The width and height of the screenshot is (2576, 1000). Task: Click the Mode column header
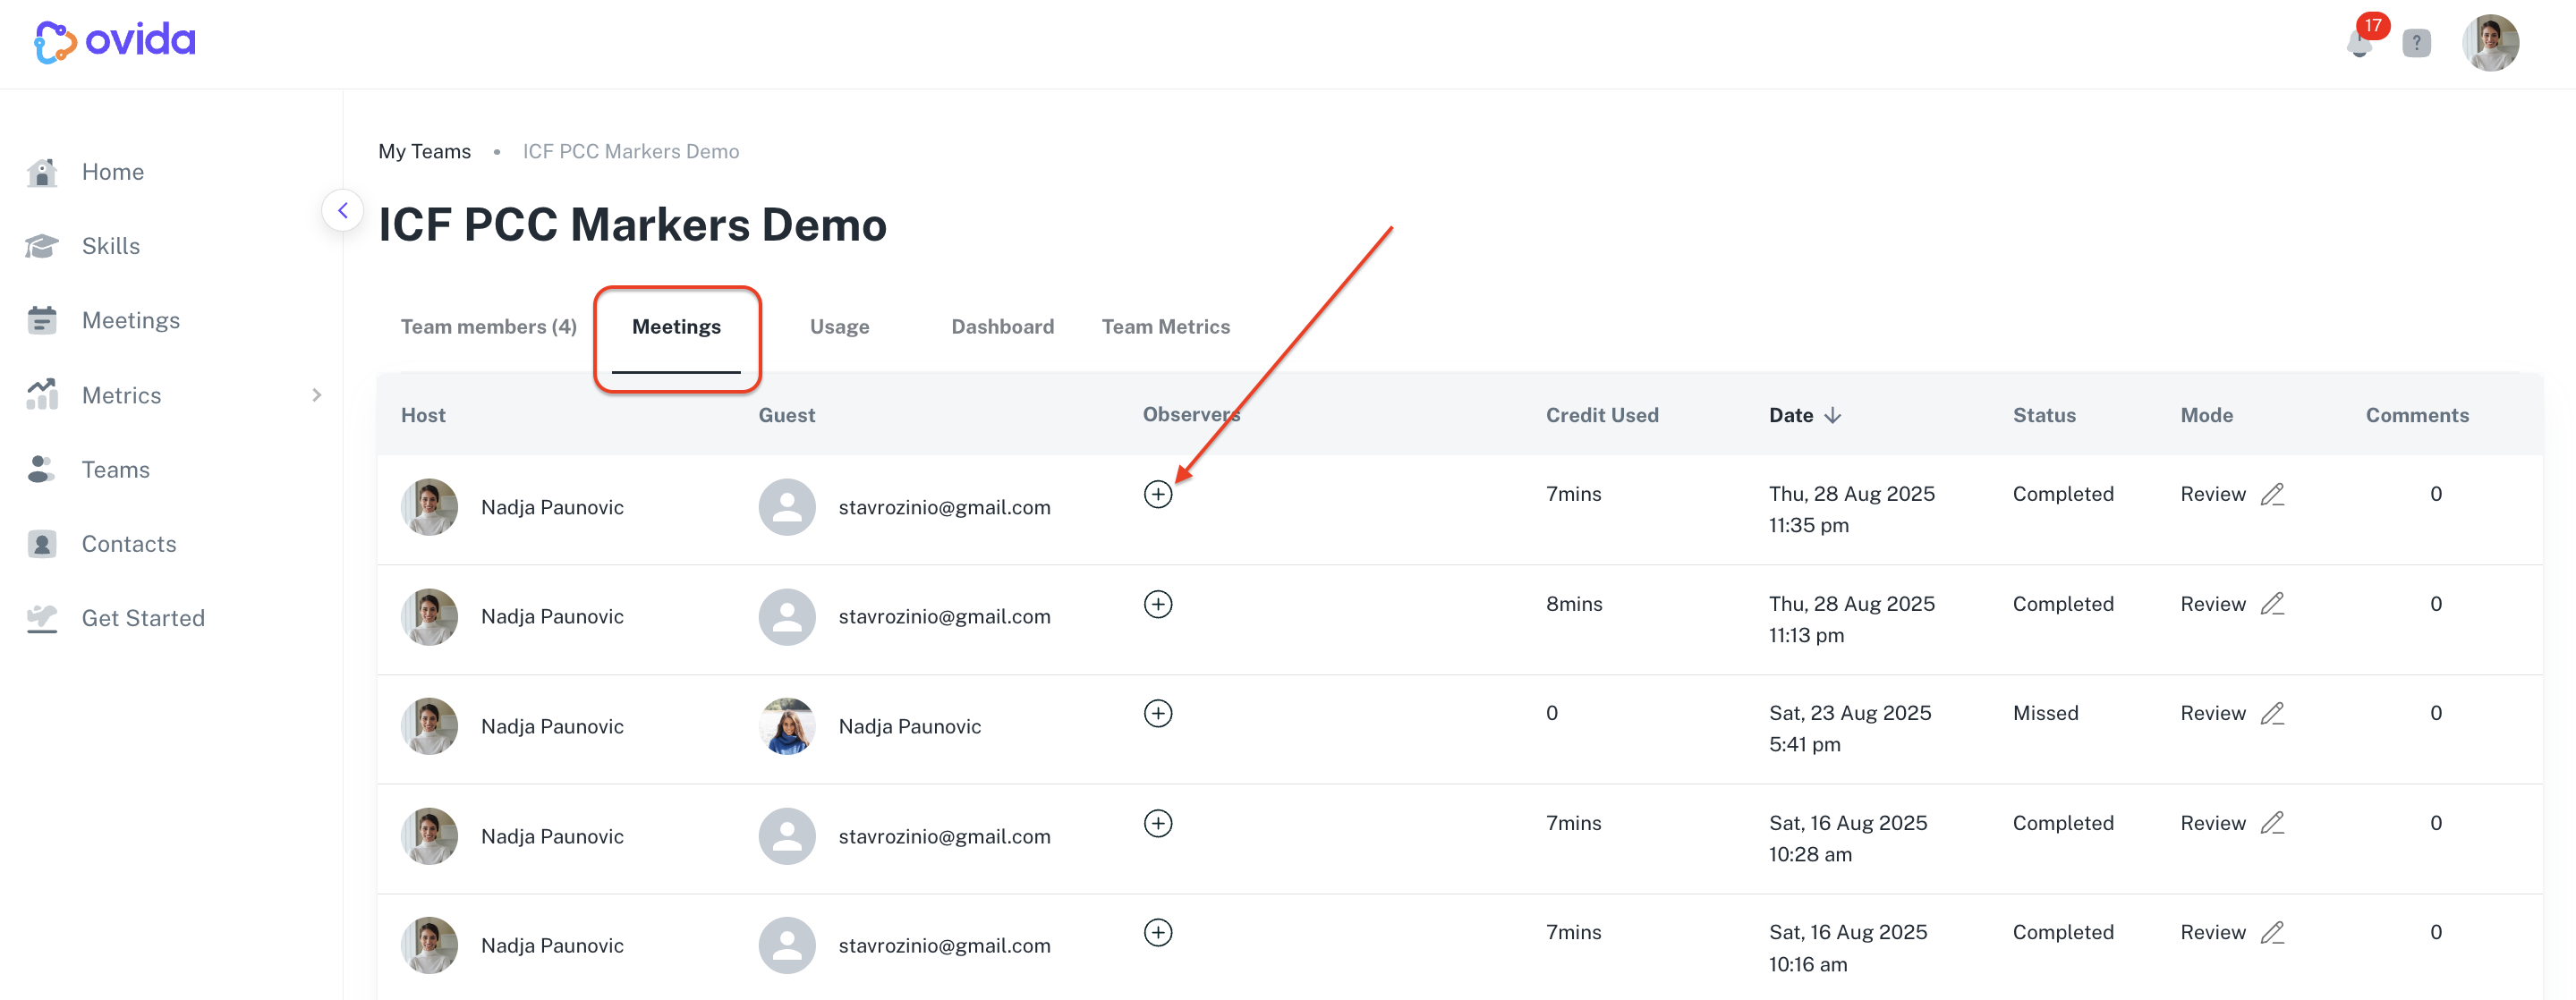pyautogui.click(x=2207, y=415)
